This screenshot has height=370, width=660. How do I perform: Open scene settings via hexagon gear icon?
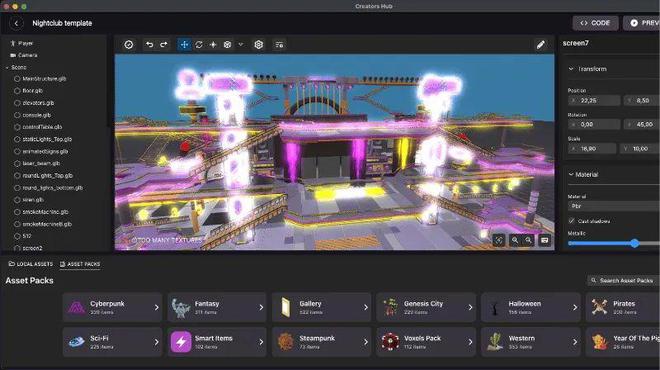click(x=258, y=45)
